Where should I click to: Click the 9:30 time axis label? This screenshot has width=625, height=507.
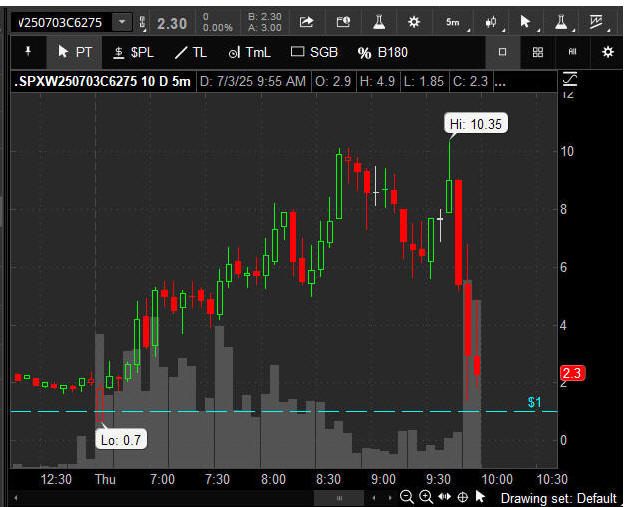click(438, 479)
